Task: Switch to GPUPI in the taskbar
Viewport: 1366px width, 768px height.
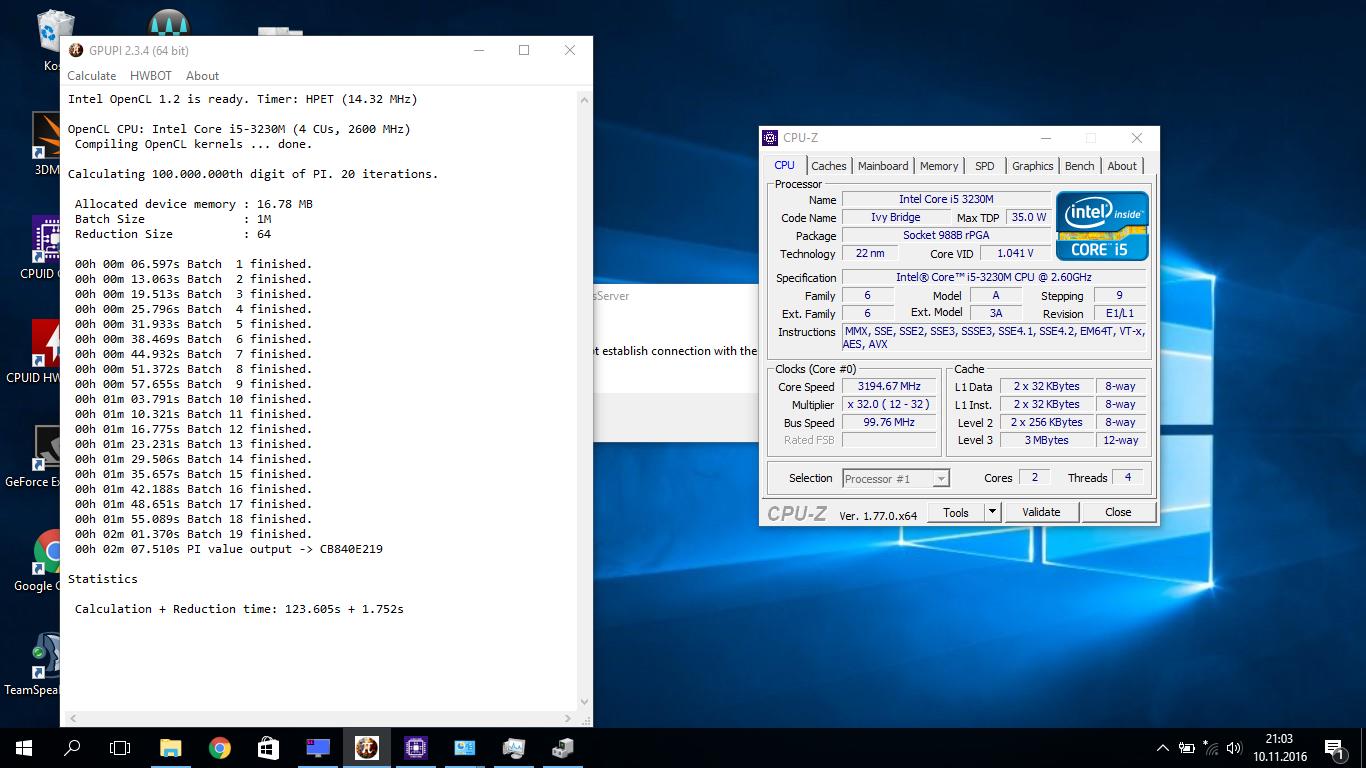Action: click(x=367, y=747)
